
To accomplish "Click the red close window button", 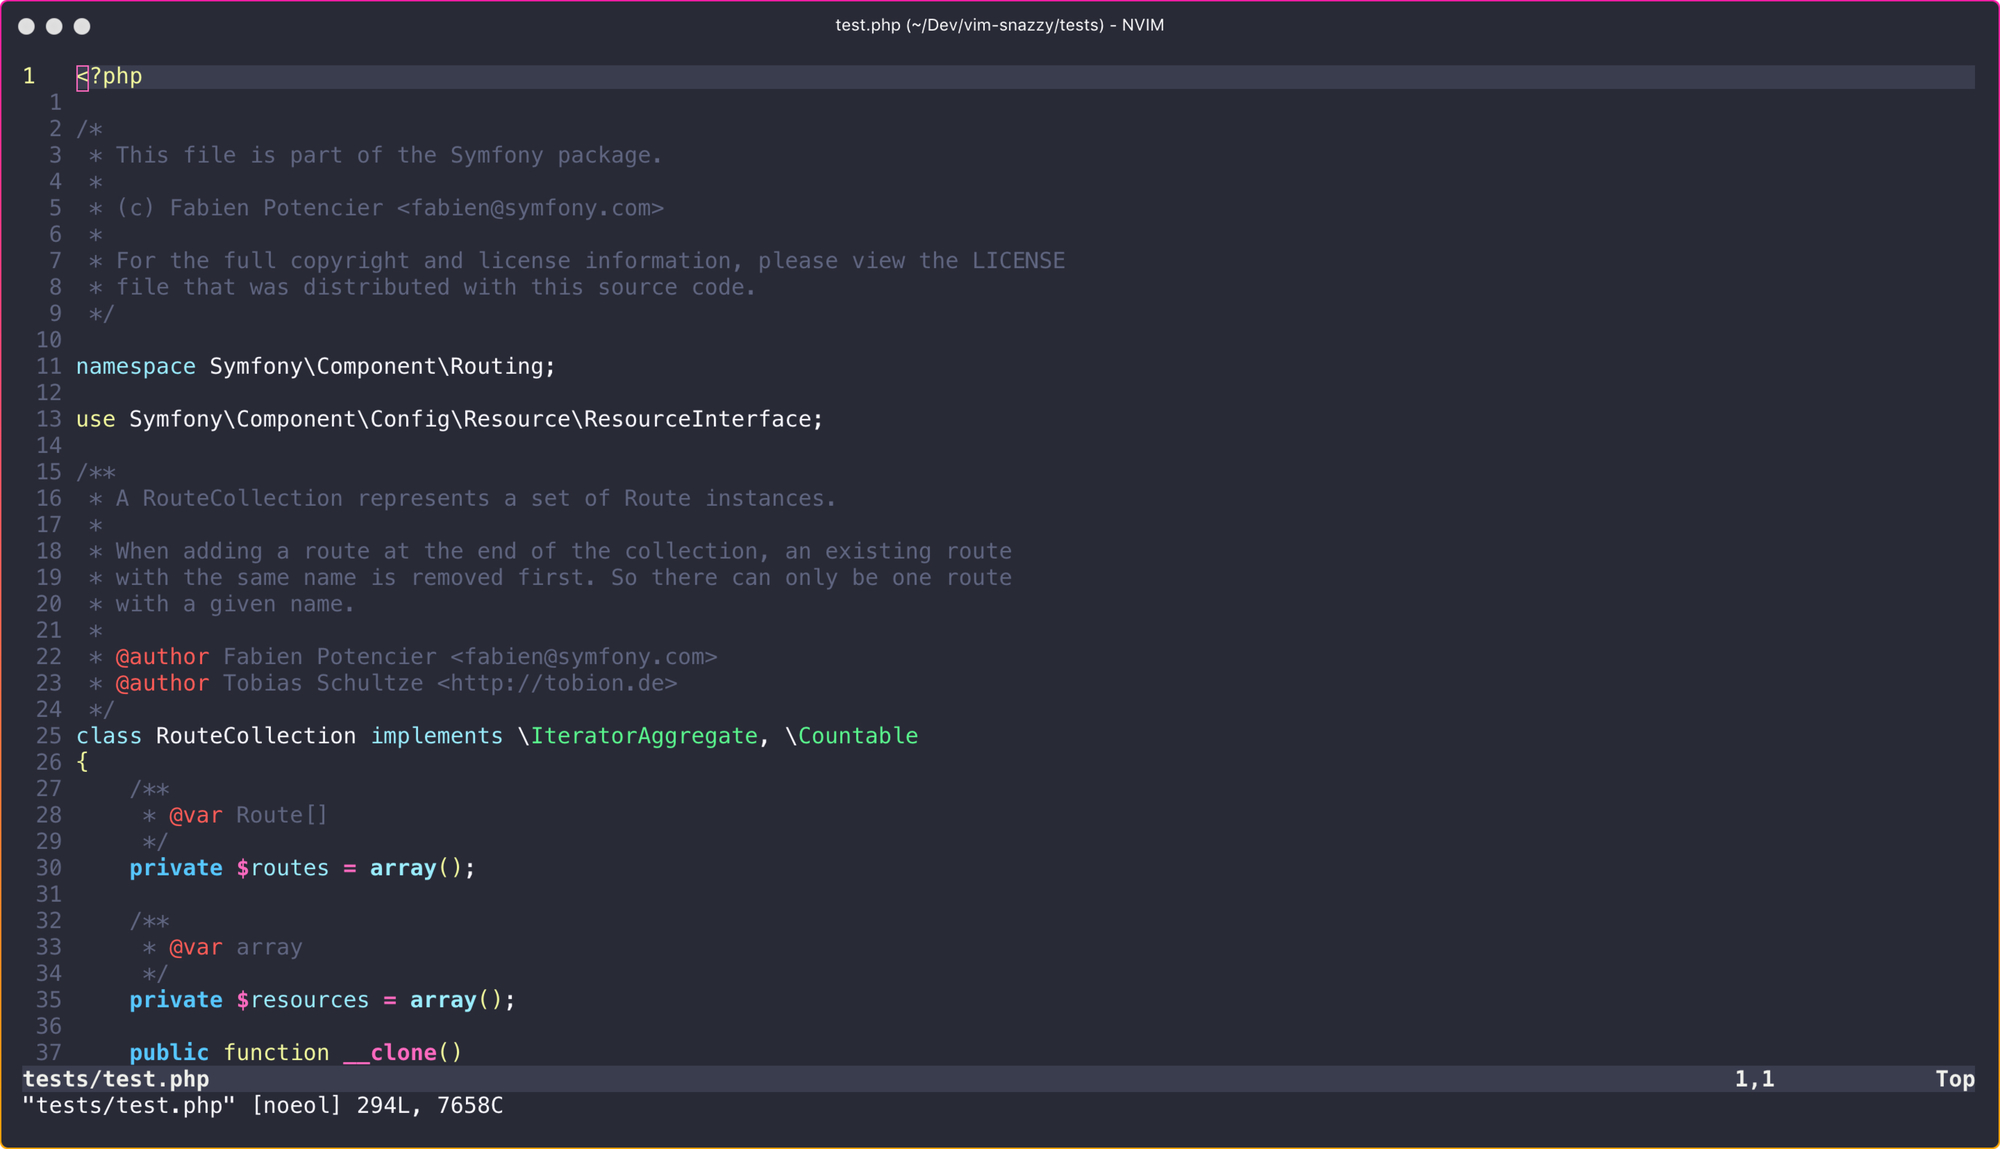I will [x=27, y=26].
